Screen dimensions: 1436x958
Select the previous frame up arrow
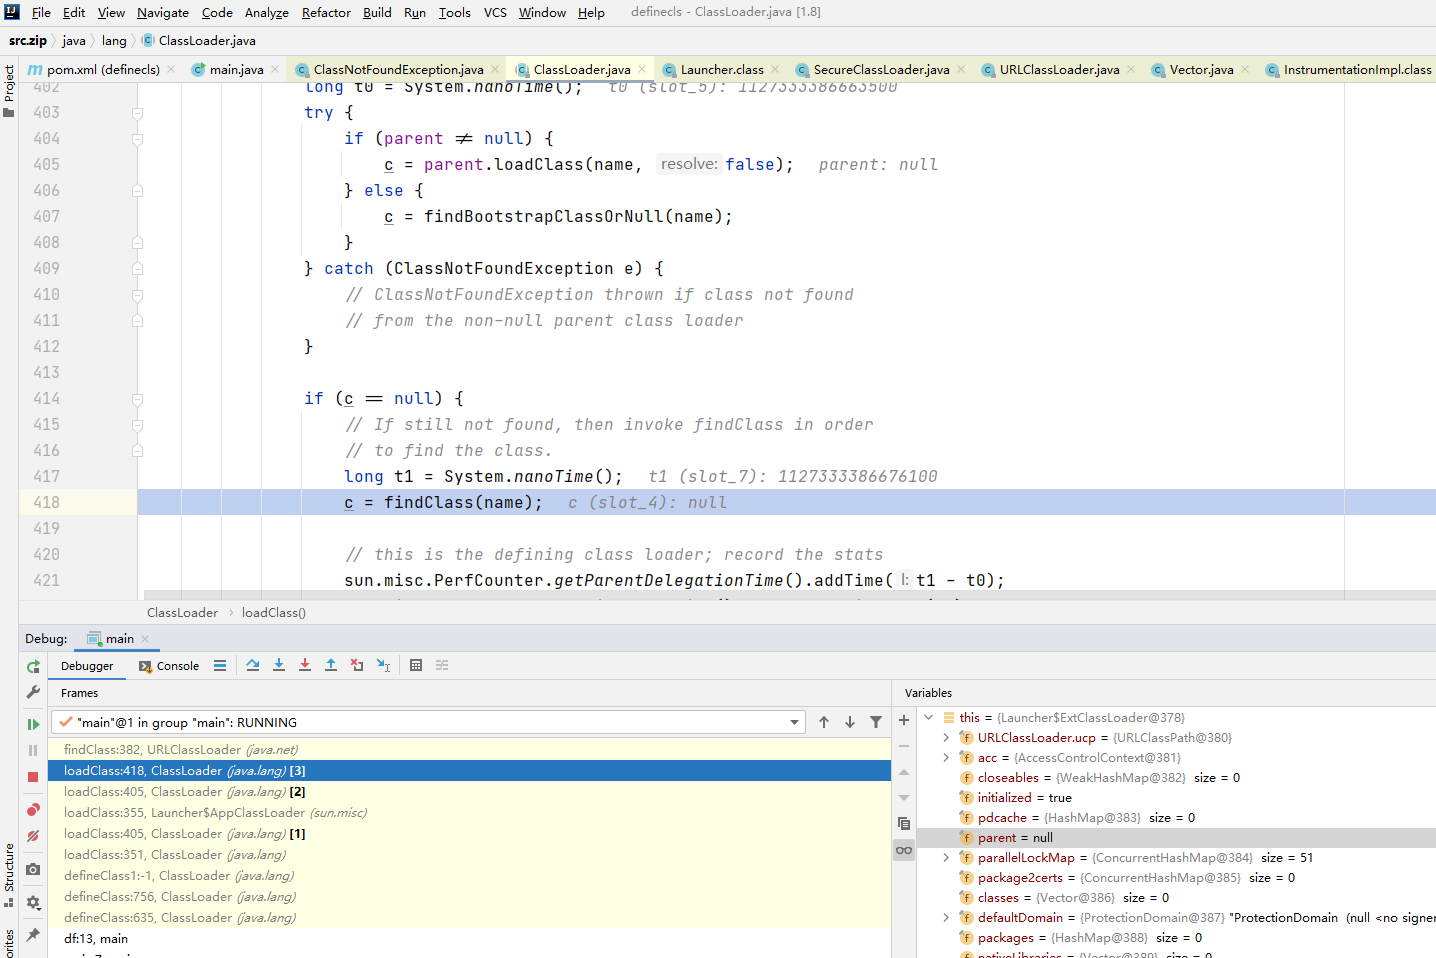click(824, 722)
